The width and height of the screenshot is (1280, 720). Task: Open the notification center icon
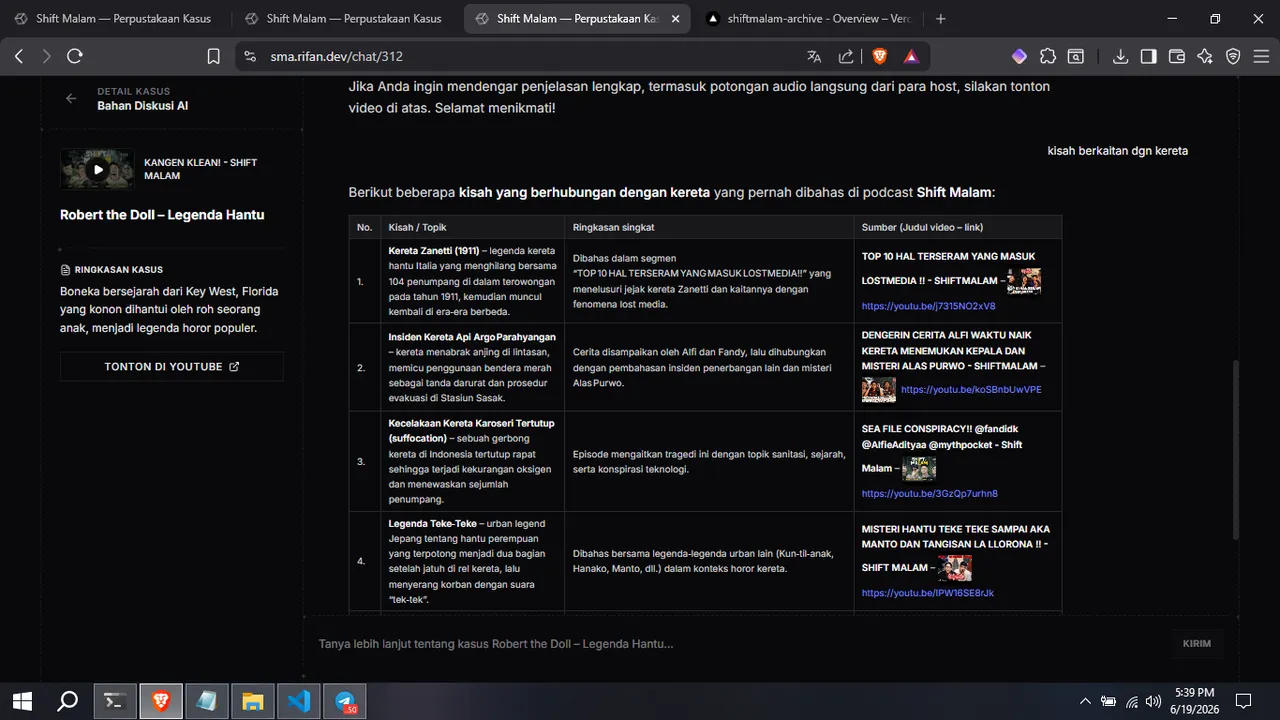[x=1243, y=701]
